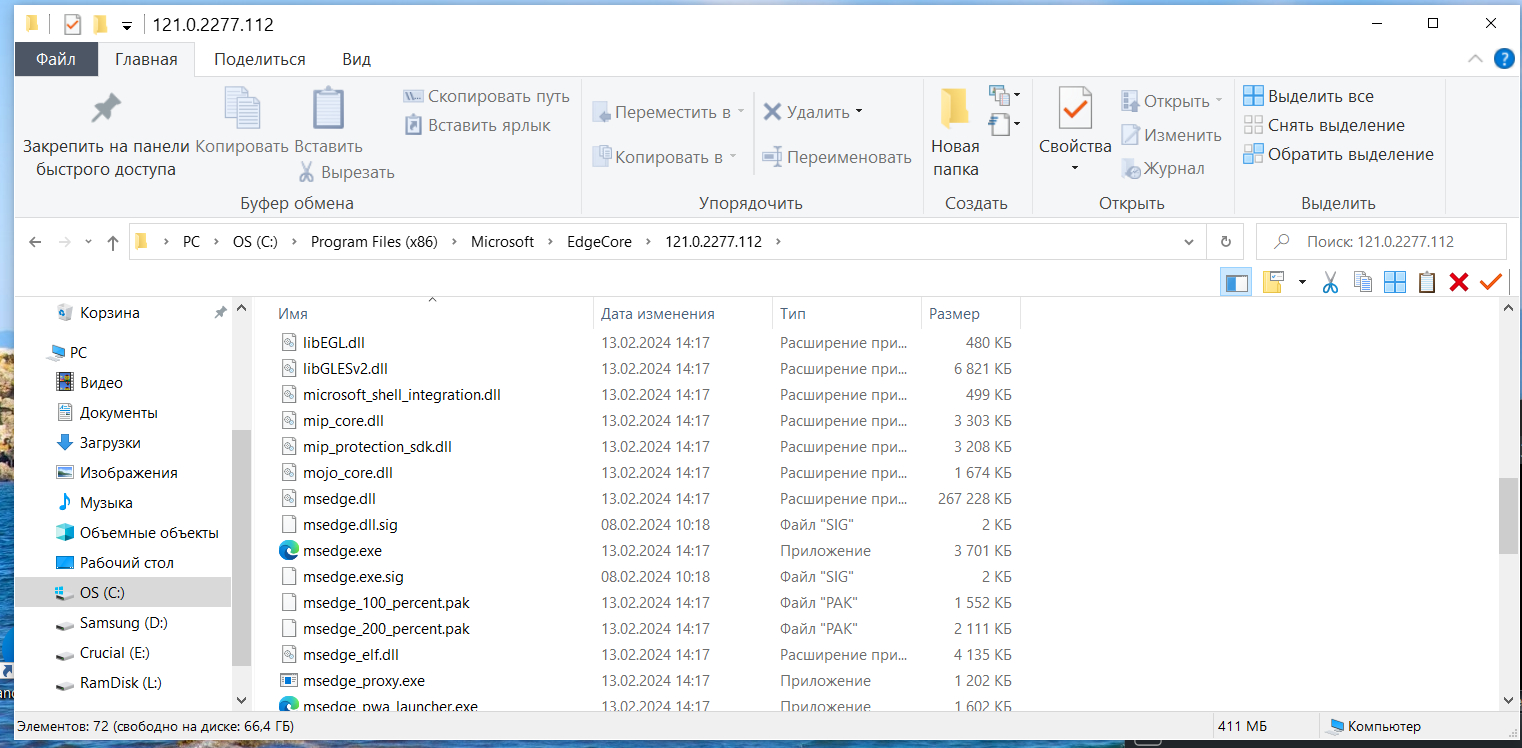The width and height of the screenshot is (1522, 748).
Task: Open the address bar history dropdown chevron
Action: [1189, 242]
